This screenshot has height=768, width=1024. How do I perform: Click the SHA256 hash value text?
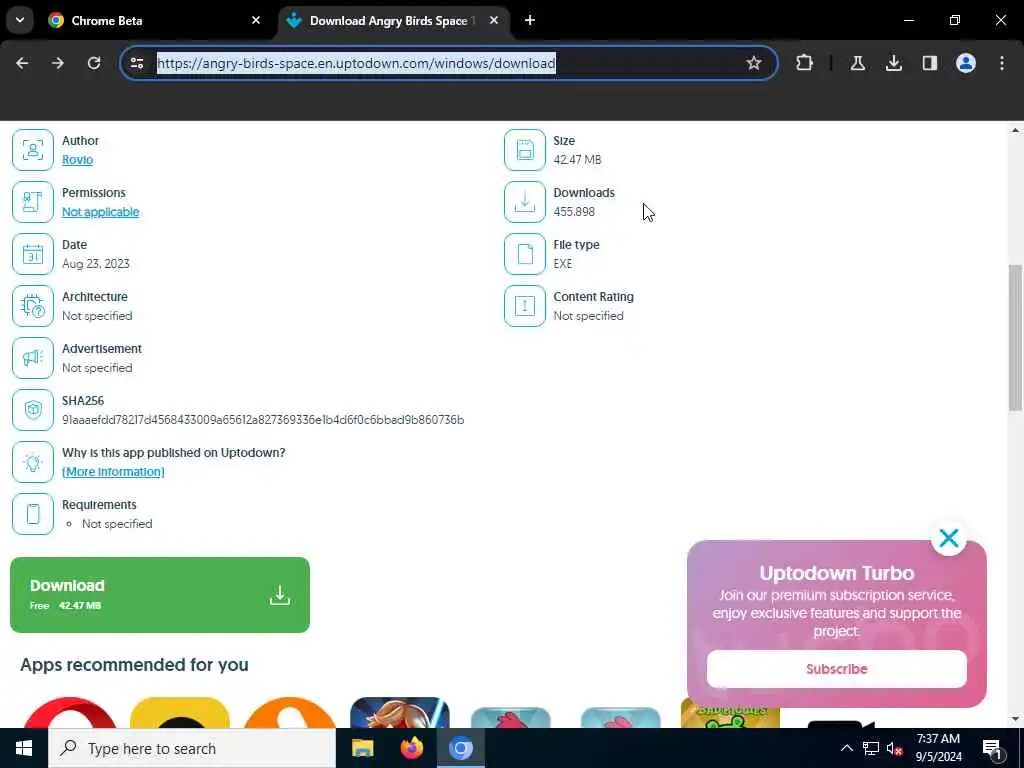pyautogui.click(x=263, y=419)
